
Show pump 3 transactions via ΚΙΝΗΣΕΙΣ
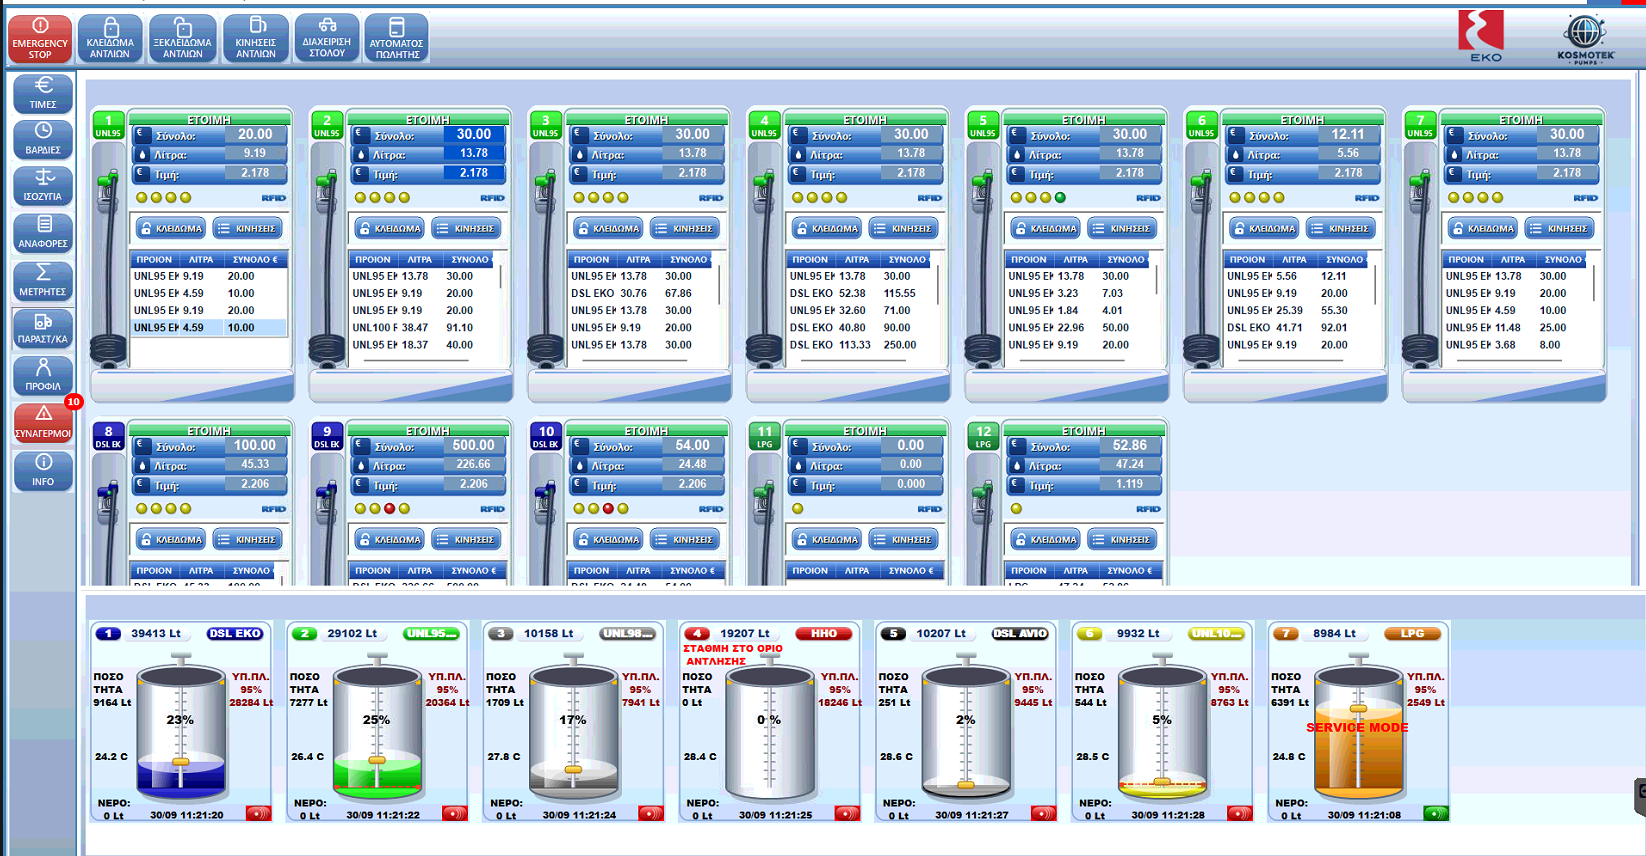(x=684, y=229)
